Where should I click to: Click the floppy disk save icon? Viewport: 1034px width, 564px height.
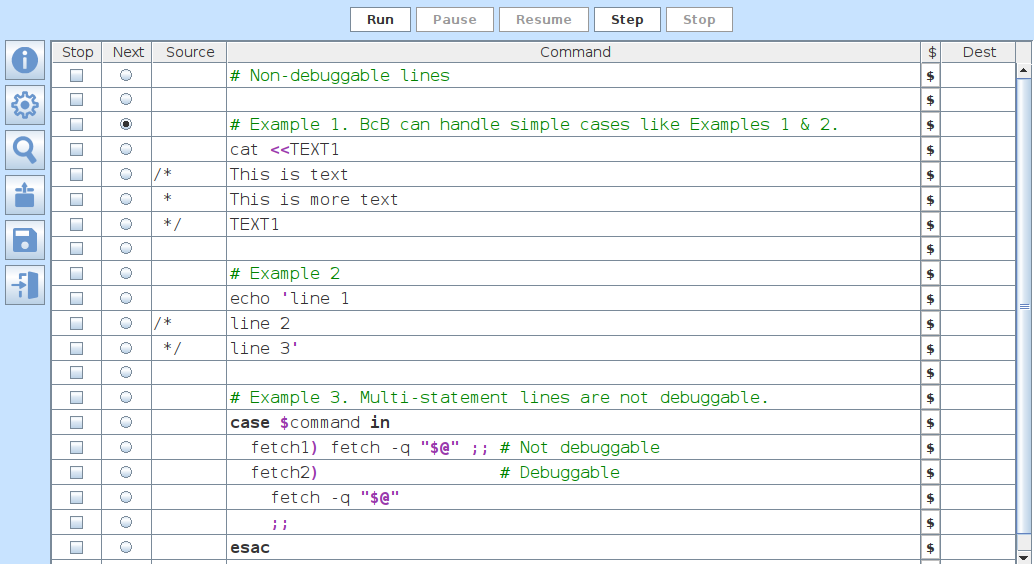point(25,239)
